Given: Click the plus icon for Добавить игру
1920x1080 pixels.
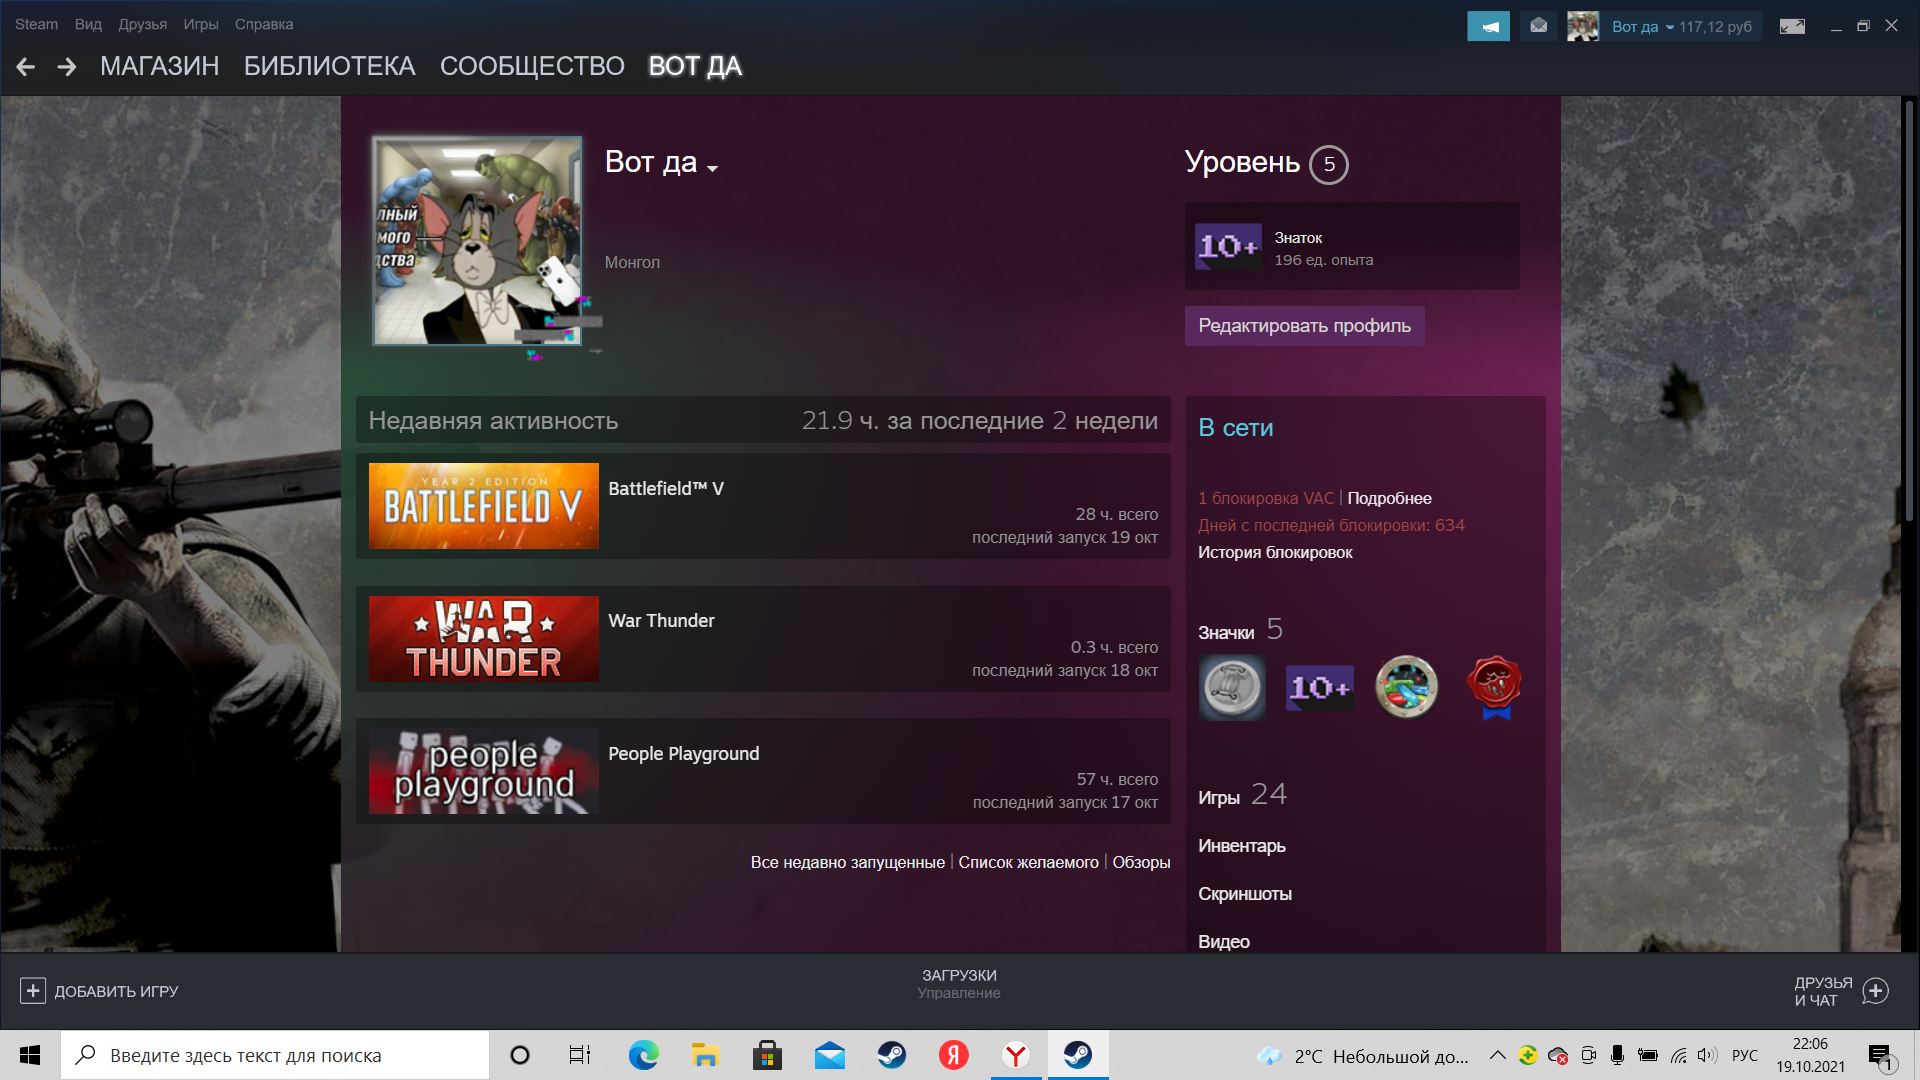Looking at the screenshot, I should [32, 991].
